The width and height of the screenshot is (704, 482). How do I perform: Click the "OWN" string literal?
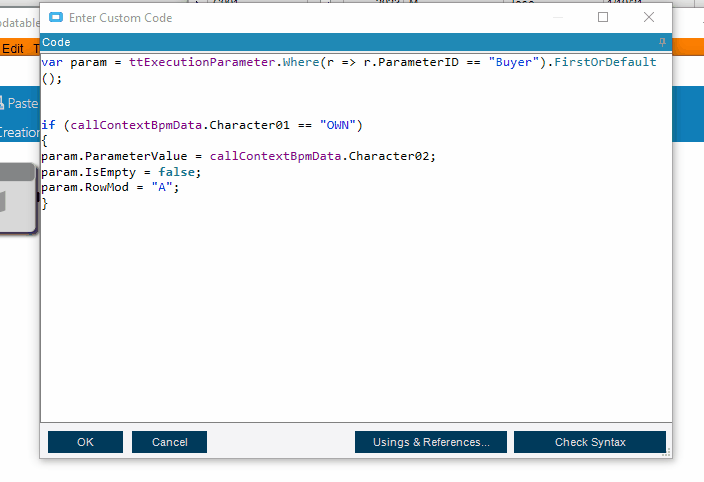click(x=338, y=125)
